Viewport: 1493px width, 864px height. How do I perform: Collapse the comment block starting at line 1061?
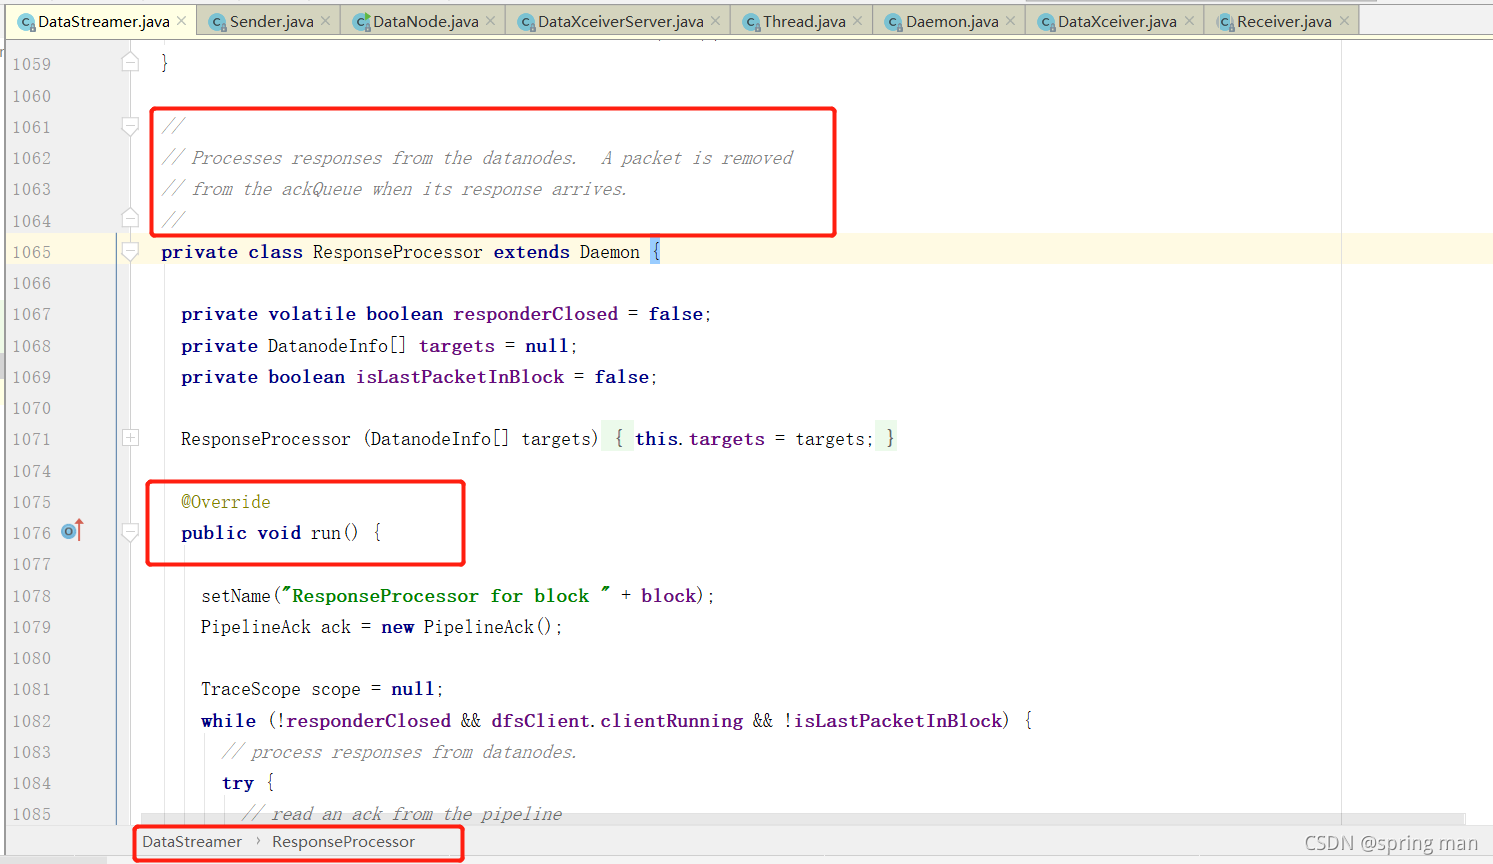click(x=130, y=126)
